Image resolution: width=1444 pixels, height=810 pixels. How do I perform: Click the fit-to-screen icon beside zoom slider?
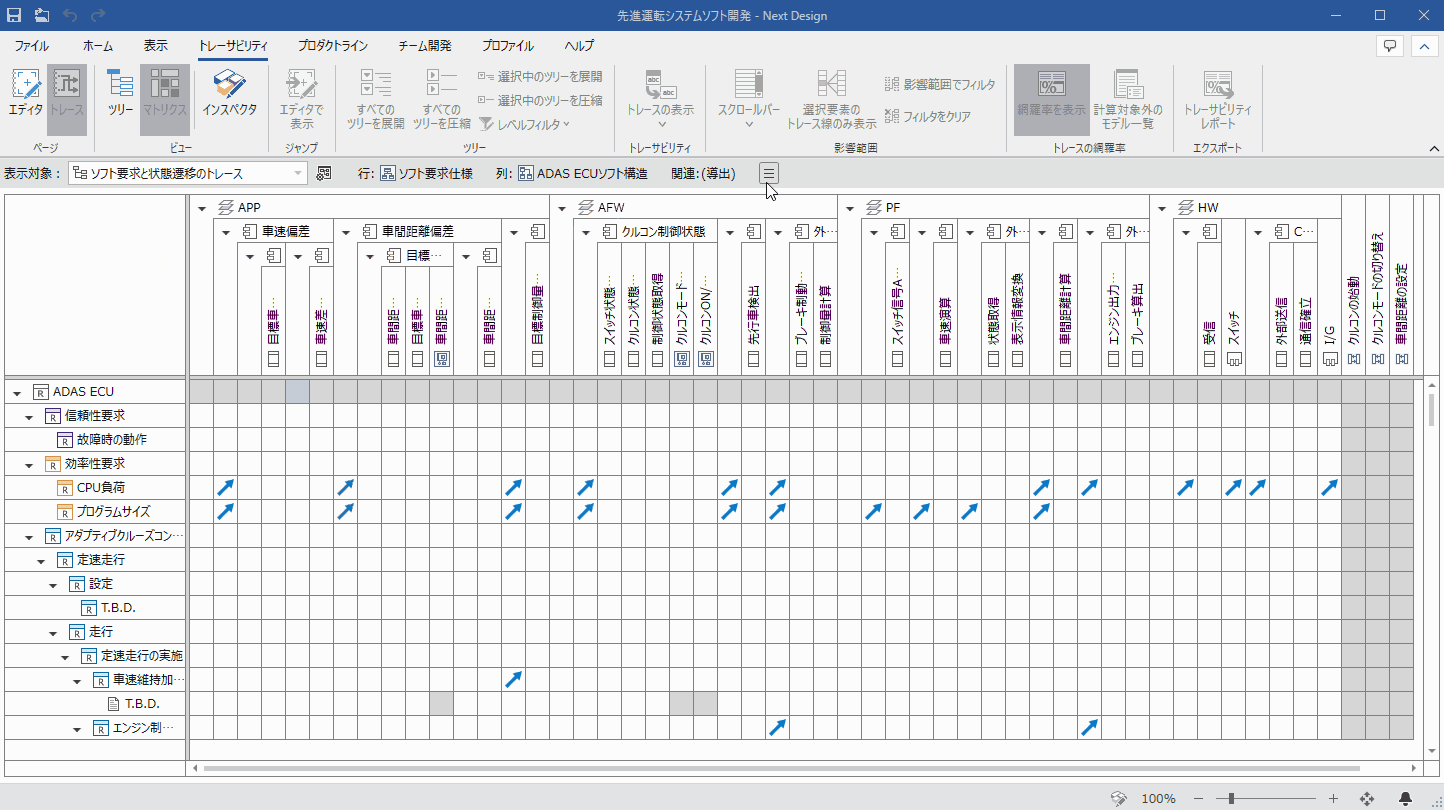pos(1367,798)
